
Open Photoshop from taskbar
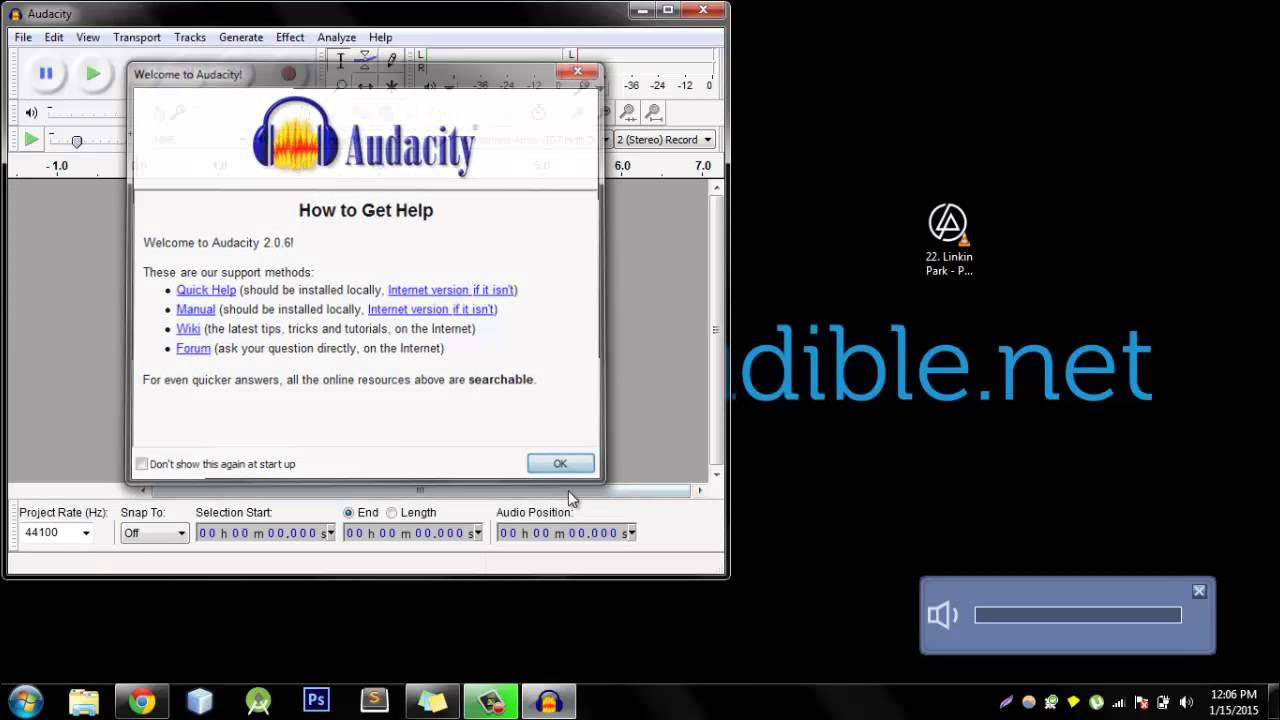click(x=316, y=701)
